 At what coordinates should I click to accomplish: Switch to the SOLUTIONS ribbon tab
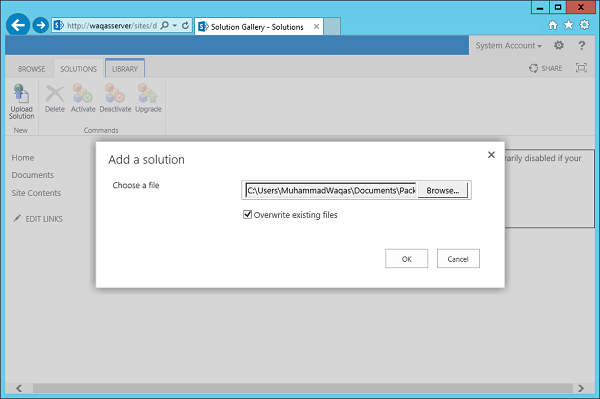[x=78, y=69]
